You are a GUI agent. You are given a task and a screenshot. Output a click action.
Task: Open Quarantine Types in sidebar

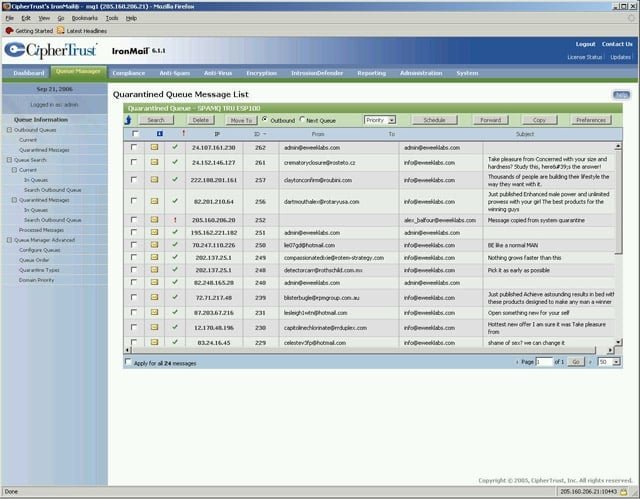[39, 270]
